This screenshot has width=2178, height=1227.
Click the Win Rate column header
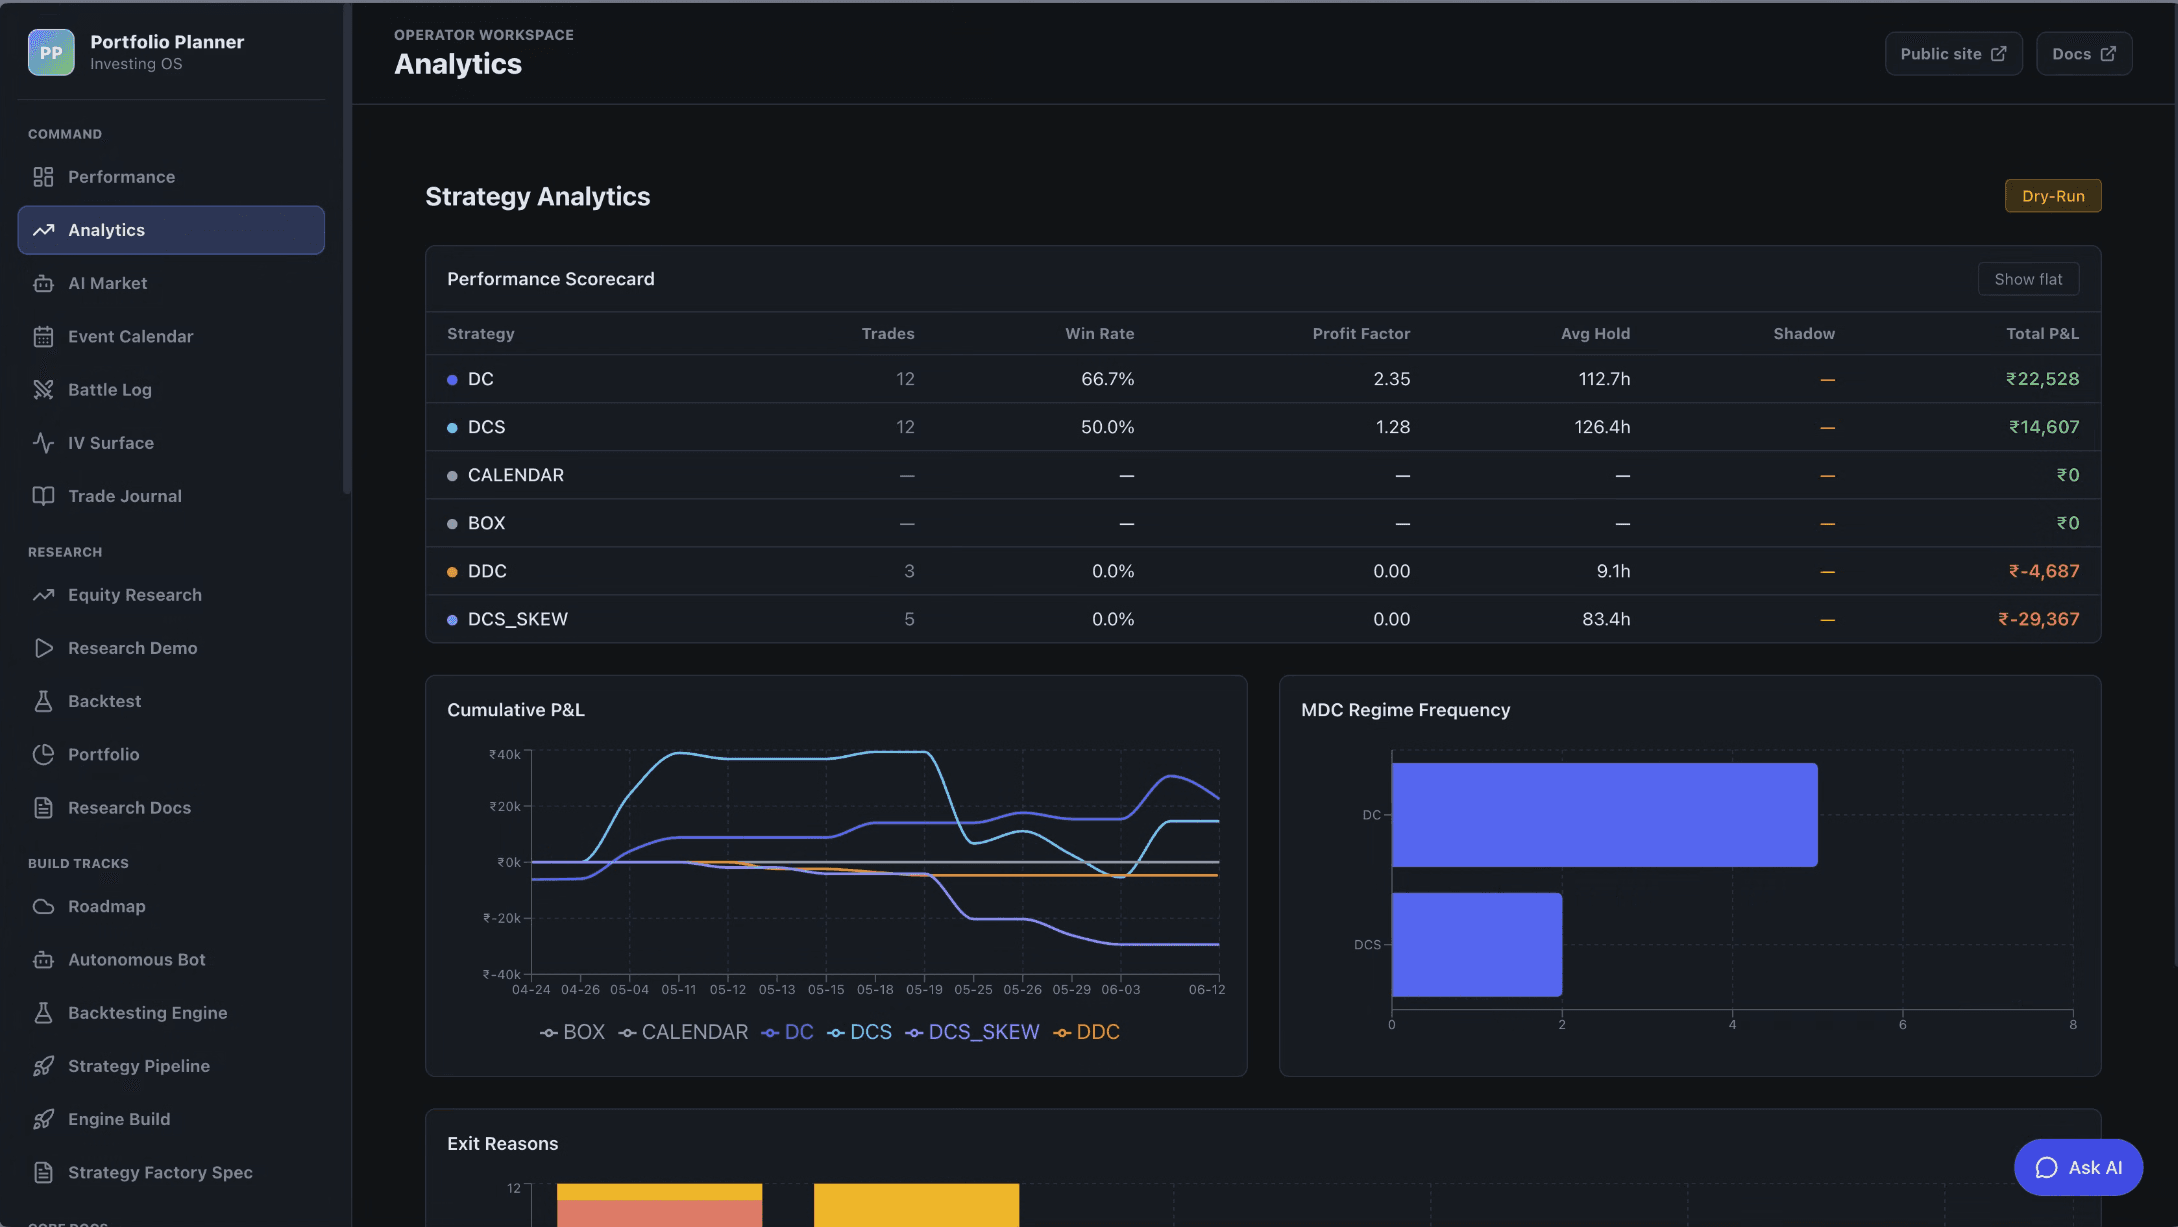(1099, 333)
